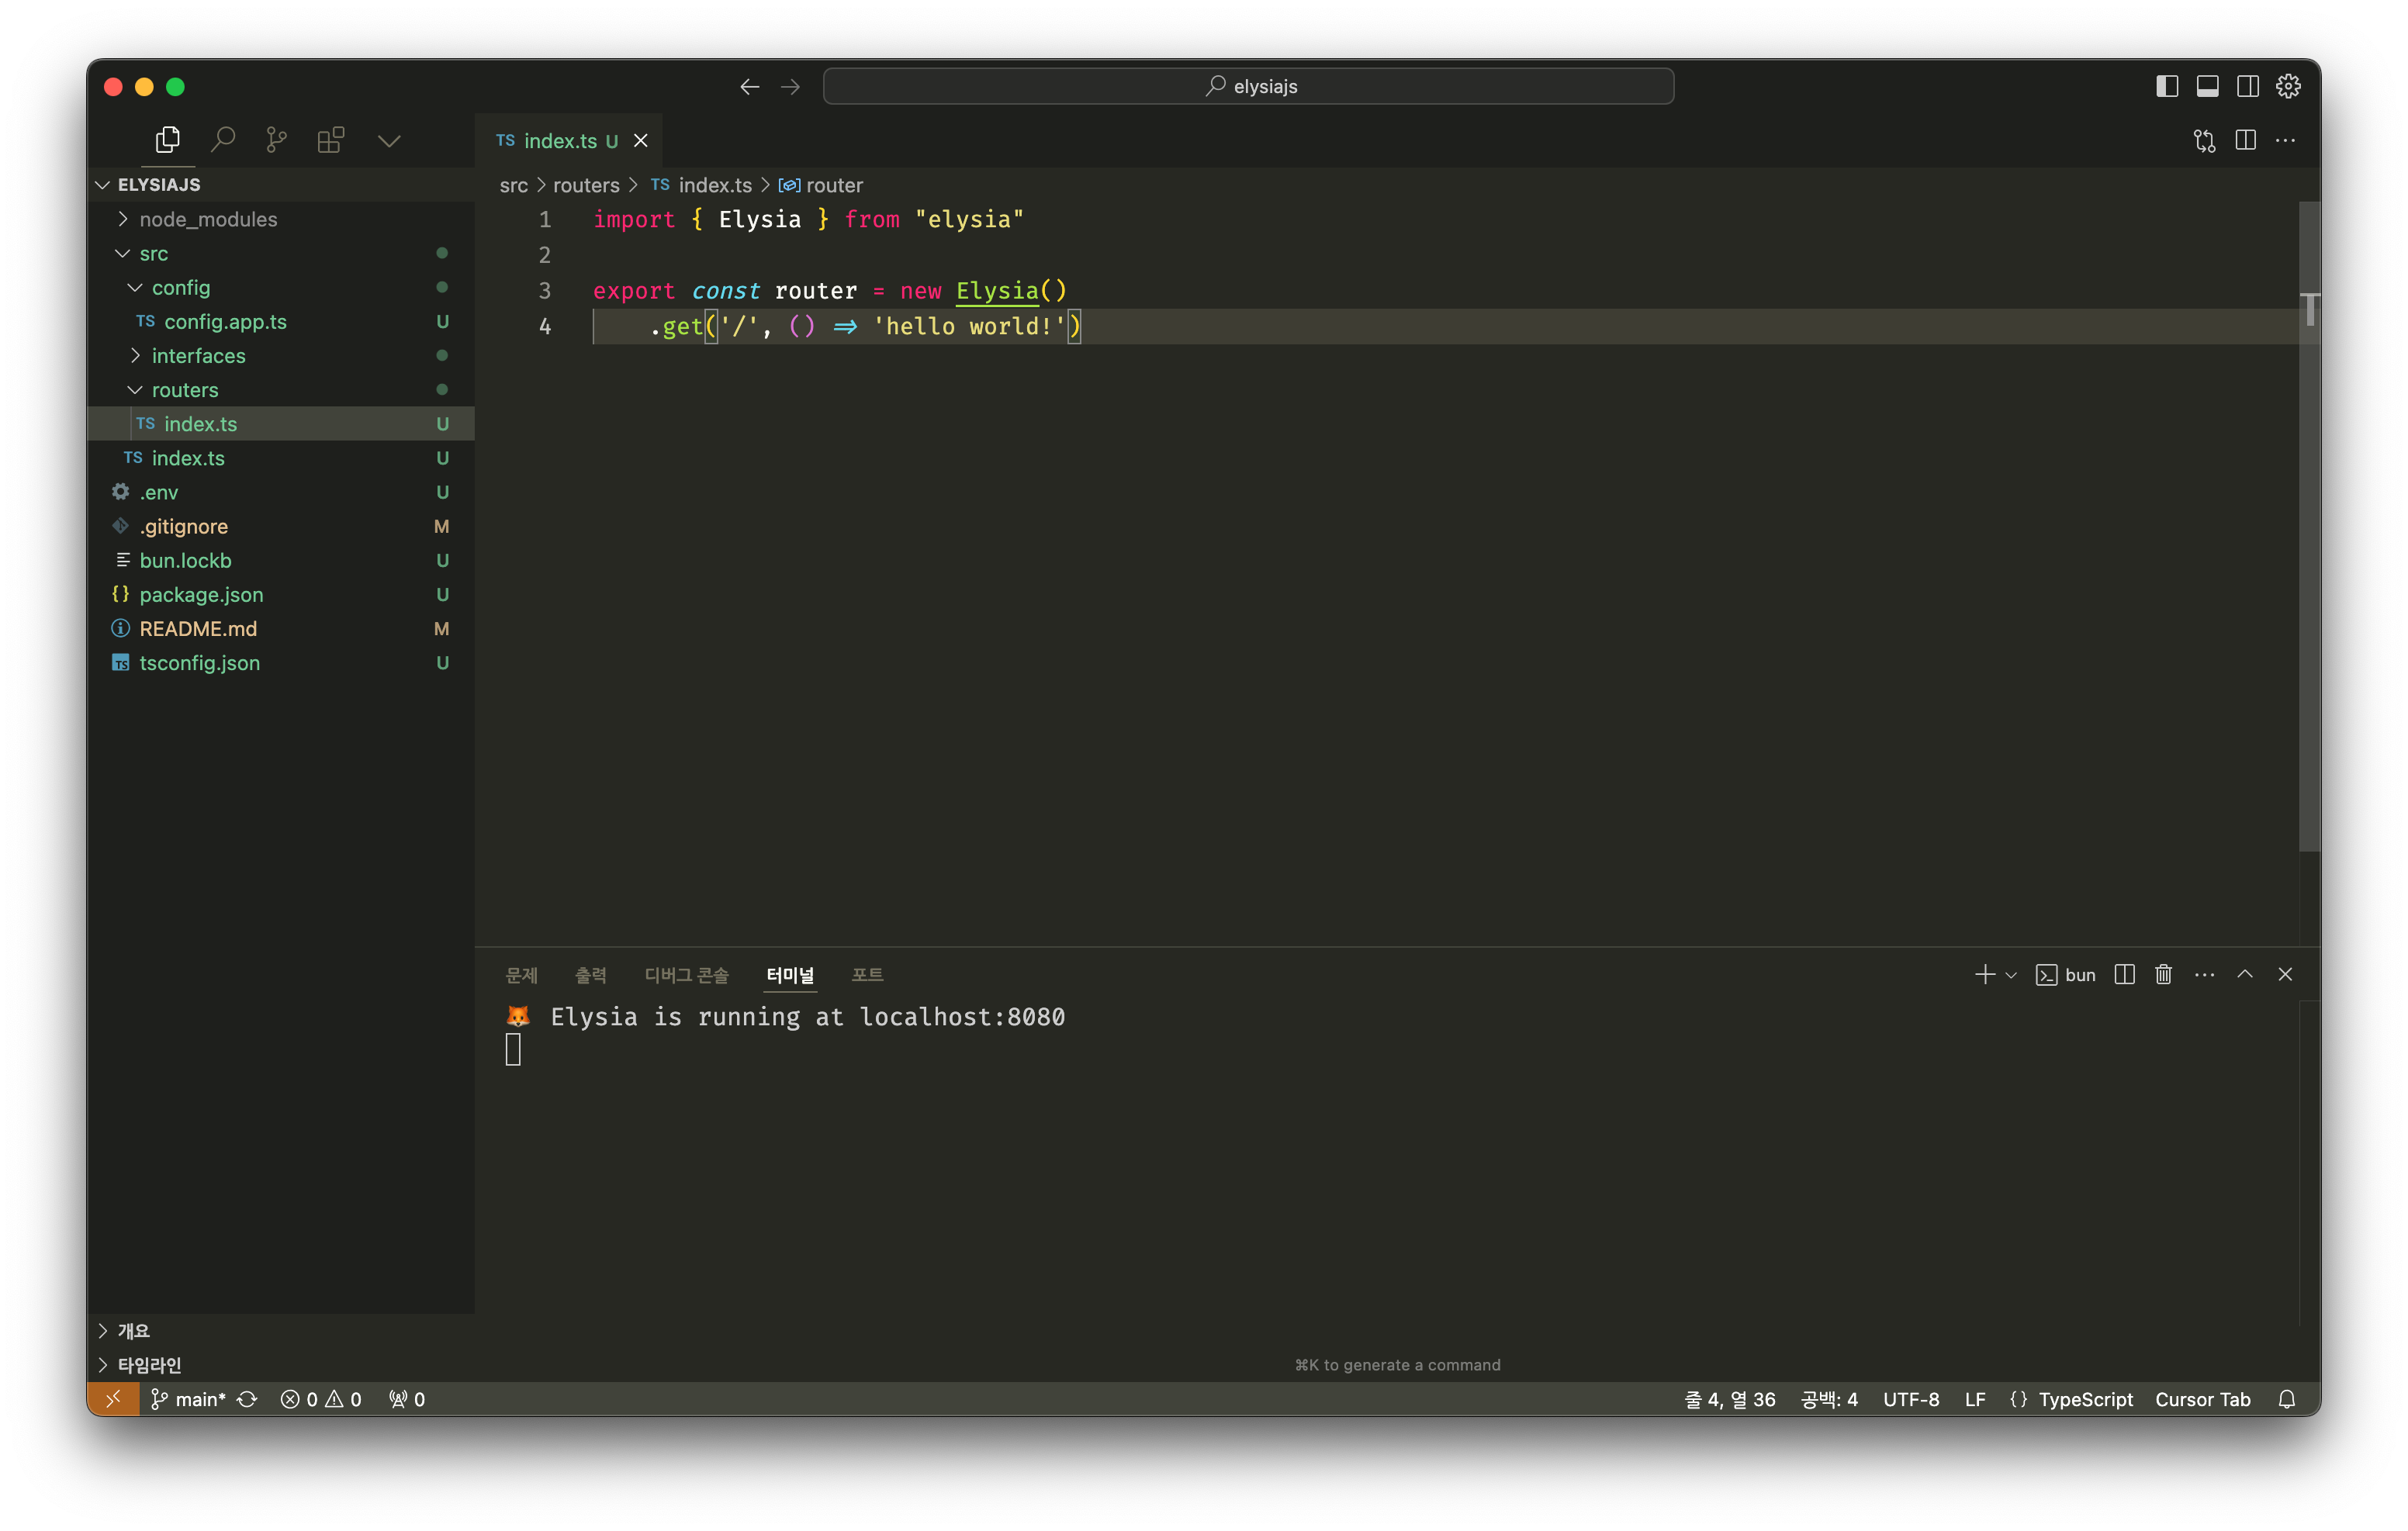Click the notifications bell in status bar

pos(2286,1399)
